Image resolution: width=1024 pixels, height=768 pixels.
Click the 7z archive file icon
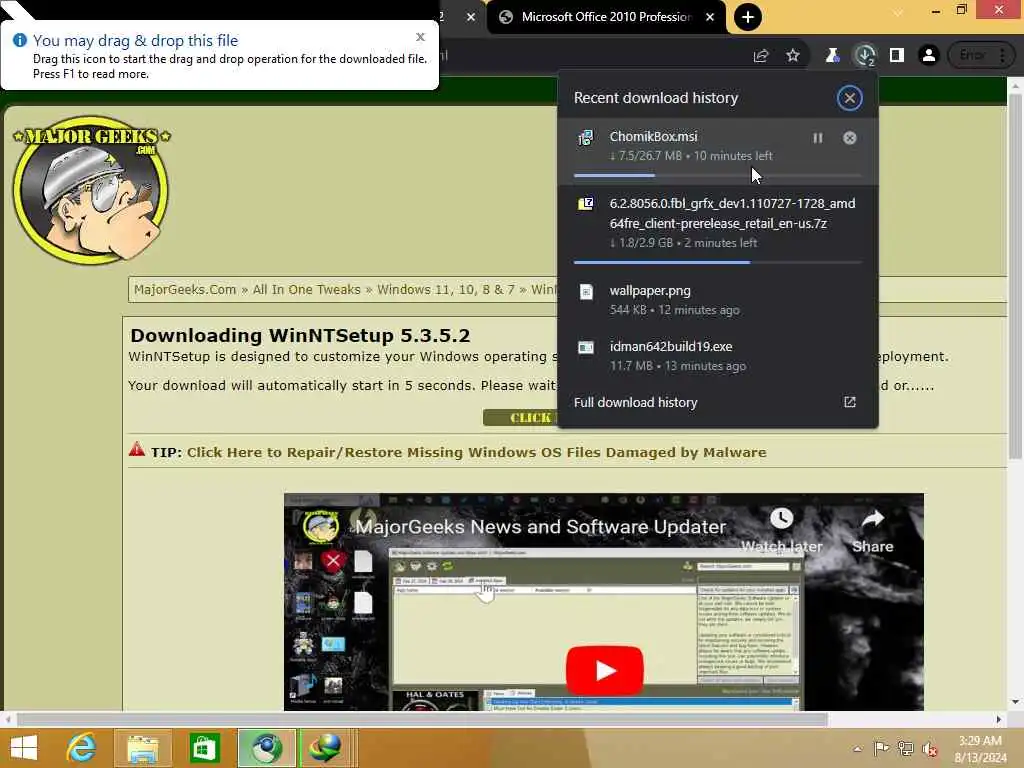pyautogui.click(x=586, y=204)
